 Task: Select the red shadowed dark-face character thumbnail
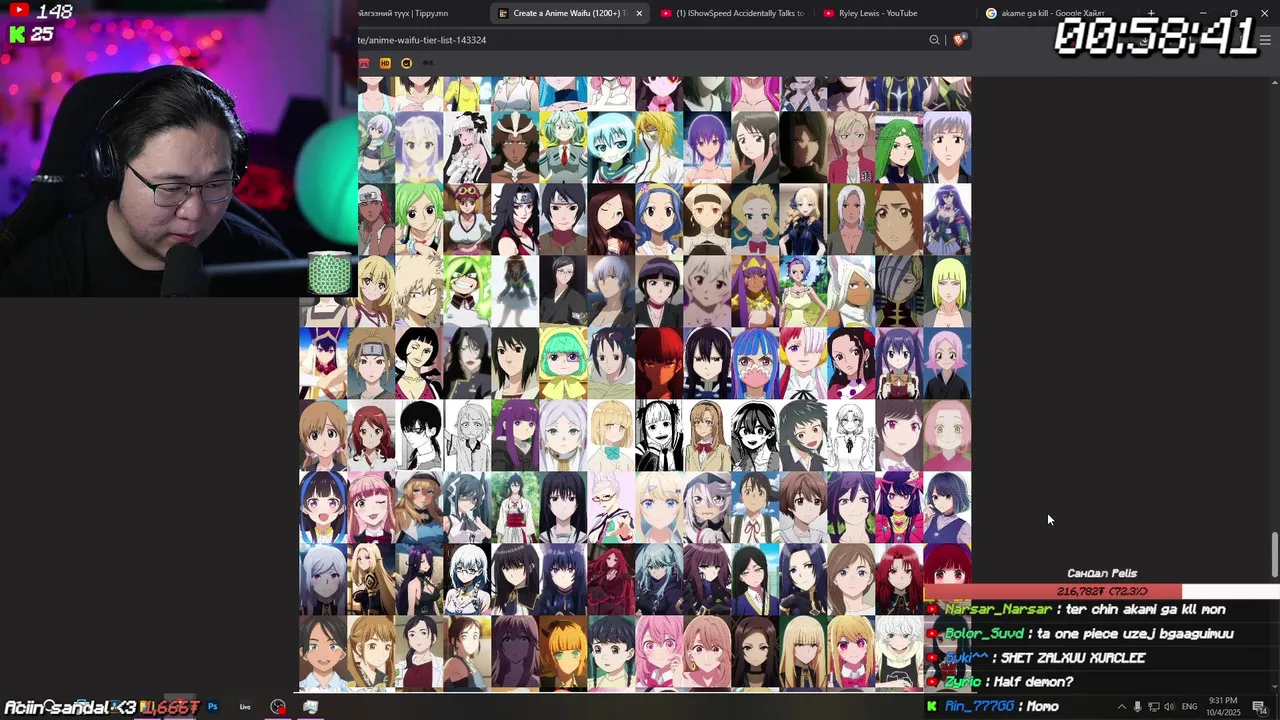(x=660, y=363)
